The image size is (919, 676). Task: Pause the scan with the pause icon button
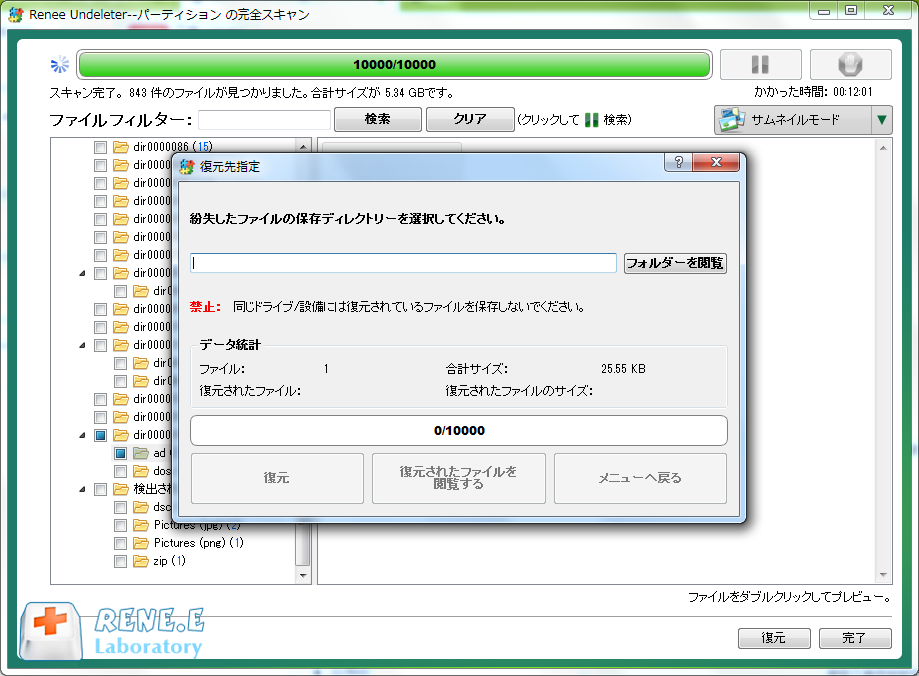(760, 64)
